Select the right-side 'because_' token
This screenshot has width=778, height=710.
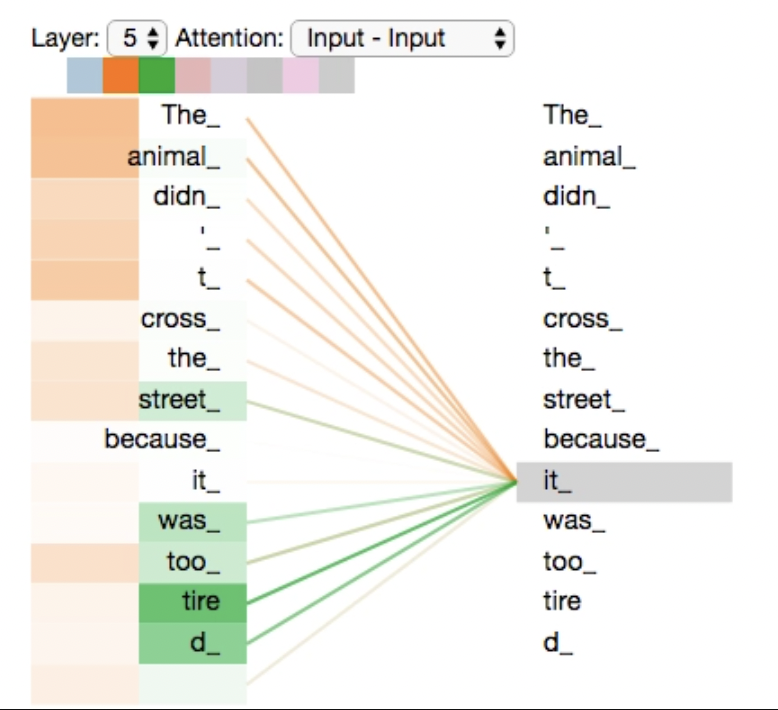click(601, 440)
